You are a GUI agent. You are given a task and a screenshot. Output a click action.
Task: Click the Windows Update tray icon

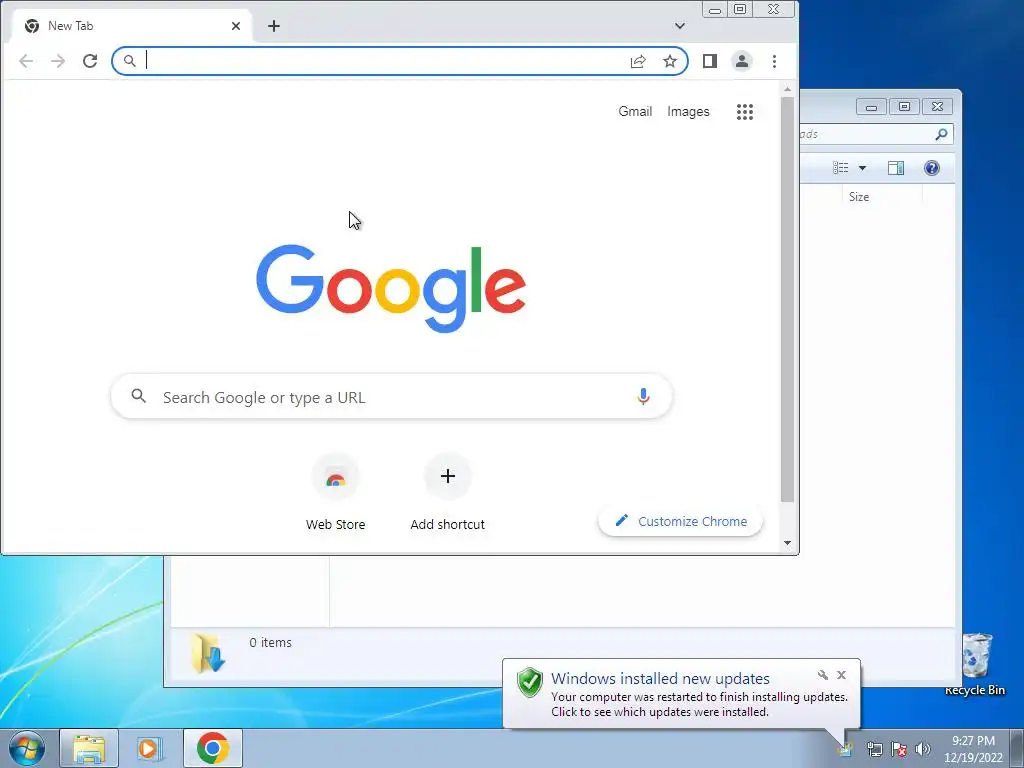[845, 749]
